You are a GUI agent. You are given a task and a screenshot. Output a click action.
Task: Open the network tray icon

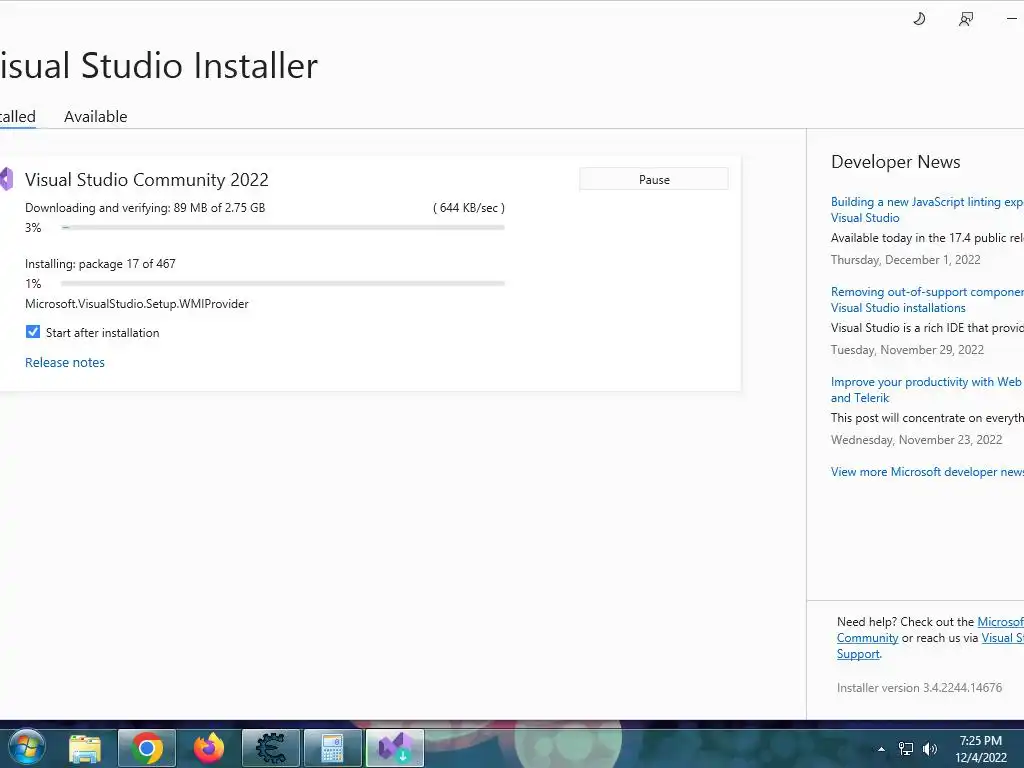click(906, 749)
